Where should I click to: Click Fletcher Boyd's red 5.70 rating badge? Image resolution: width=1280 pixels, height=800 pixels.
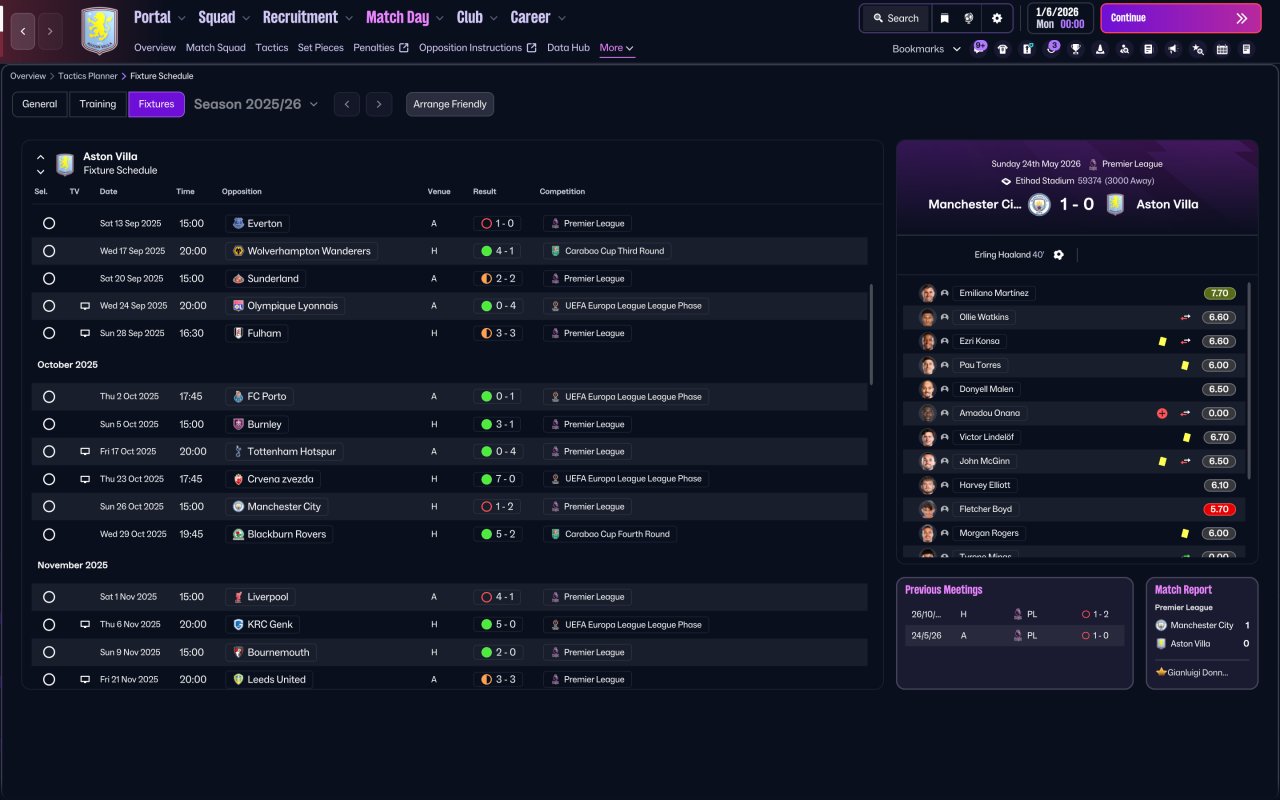point(1219,509)
